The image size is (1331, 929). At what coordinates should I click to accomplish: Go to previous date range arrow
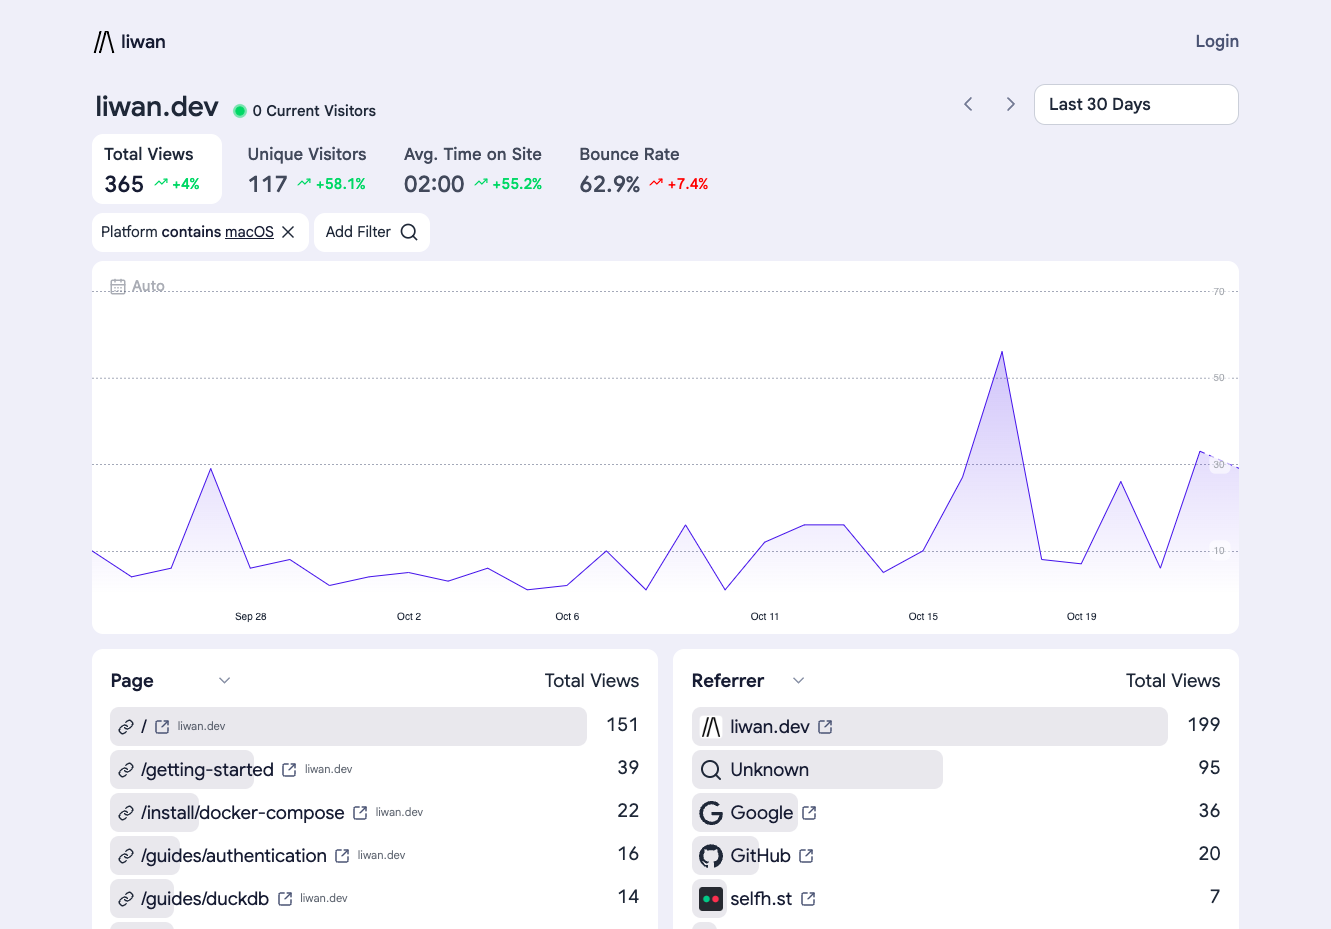(968, 104)
